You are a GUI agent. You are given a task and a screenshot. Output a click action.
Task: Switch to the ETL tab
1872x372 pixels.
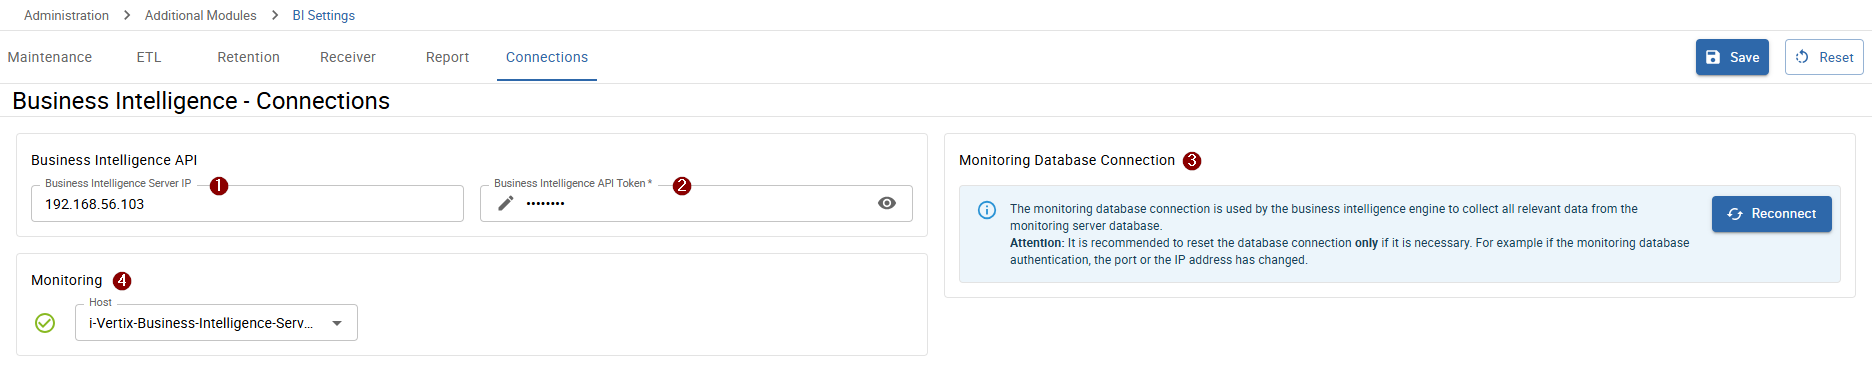click(x=149, y=57)
